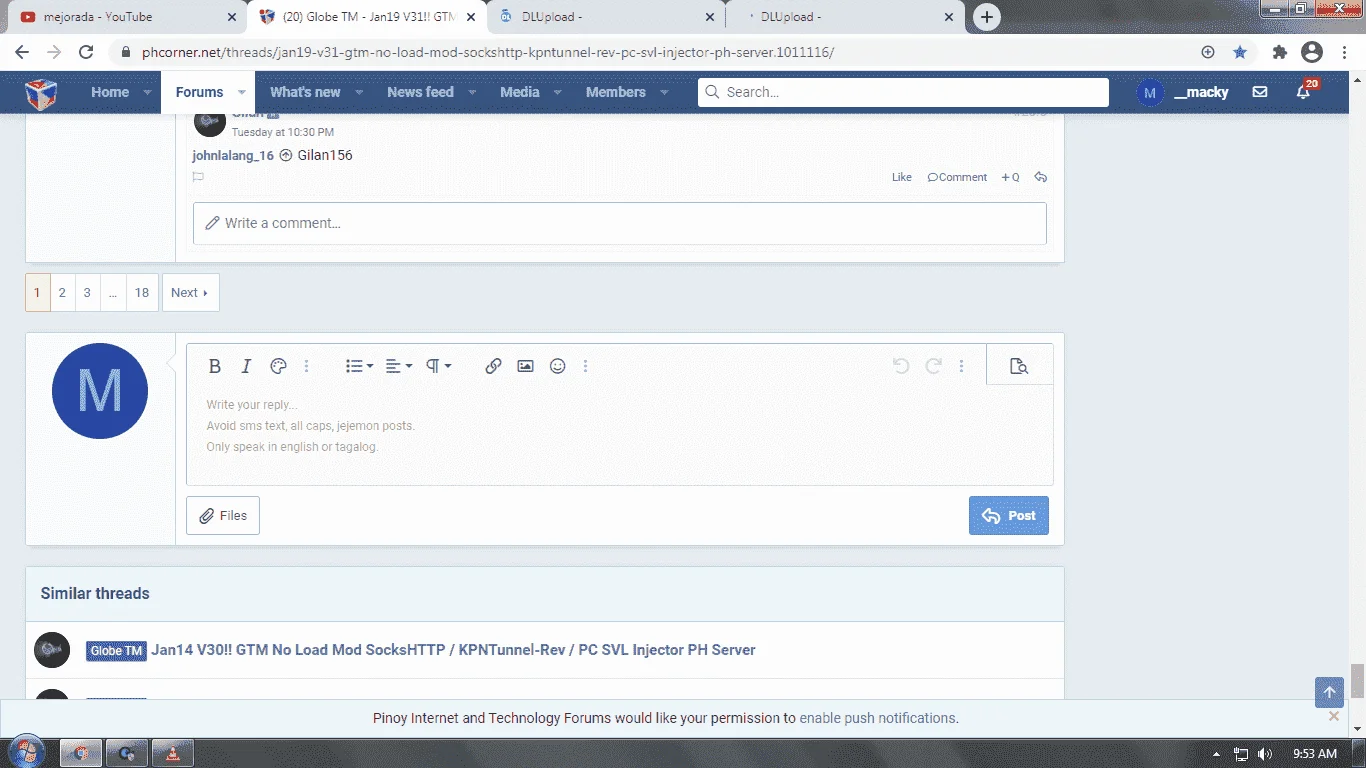This screenshot has width=1366, height=768.
Task: Open the News feed navigation item
Action: click(420, 92)
